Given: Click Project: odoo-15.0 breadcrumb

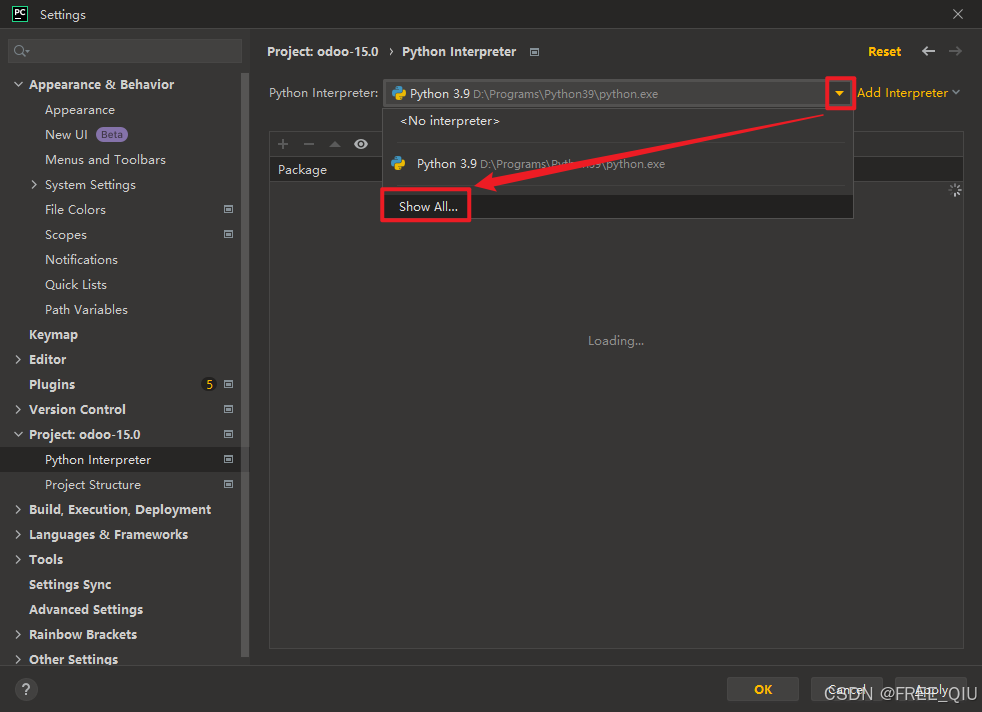Looking at the screenshot, I should [x=323, y=51].
